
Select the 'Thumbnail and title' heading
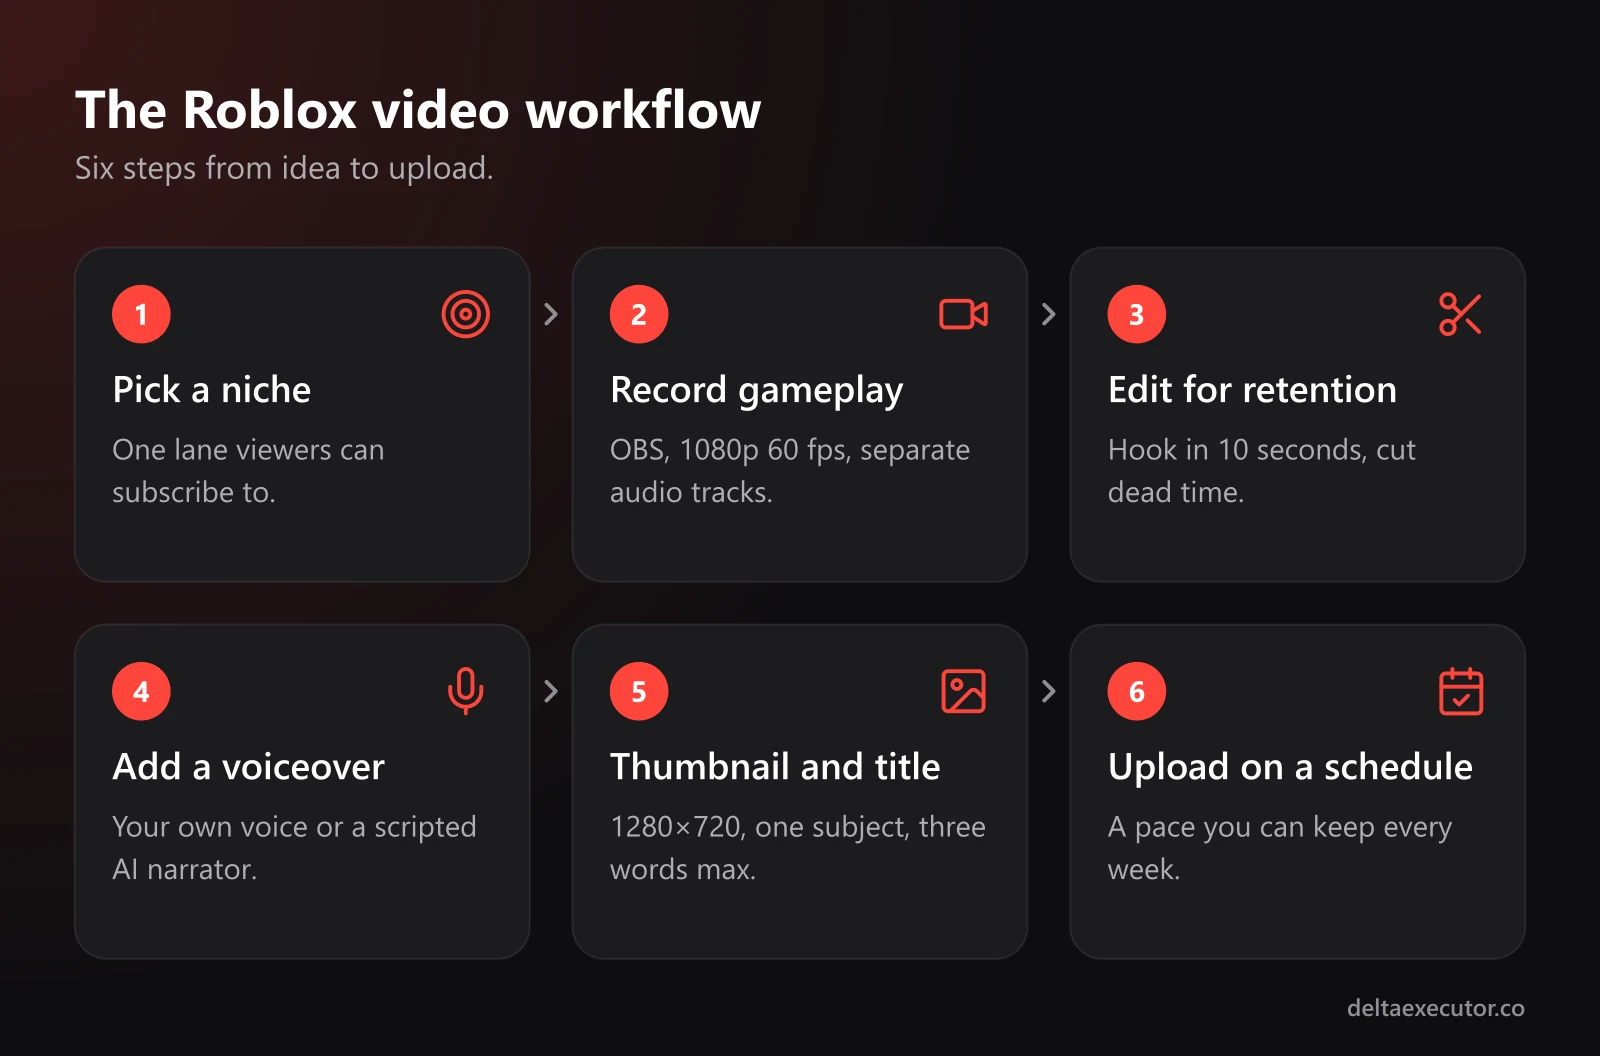(x=775, y=767)
